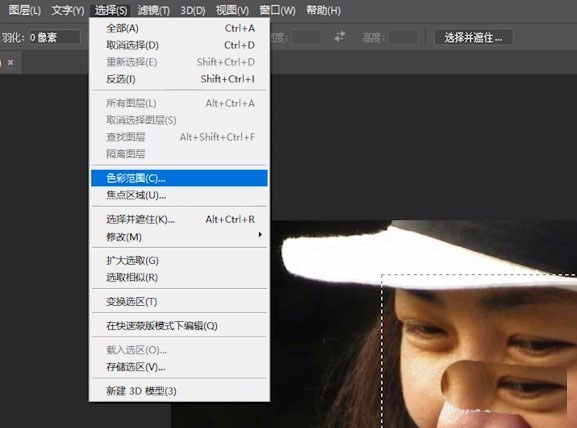This screenshot has width=577, height=428.
Task: Open the 图层(L) menu
Action: (x=24, y=10)
